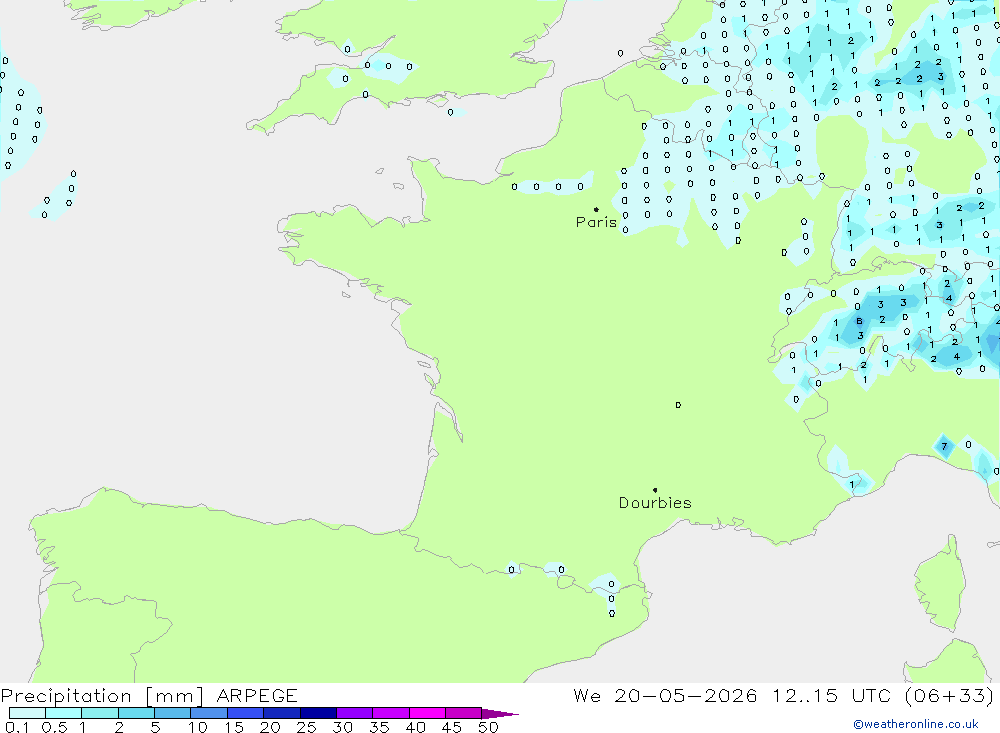Click the ARPEGE model name label
The width and height of the screenshot is (1000, 733).
pyautogui.click(x=257, y=695)
